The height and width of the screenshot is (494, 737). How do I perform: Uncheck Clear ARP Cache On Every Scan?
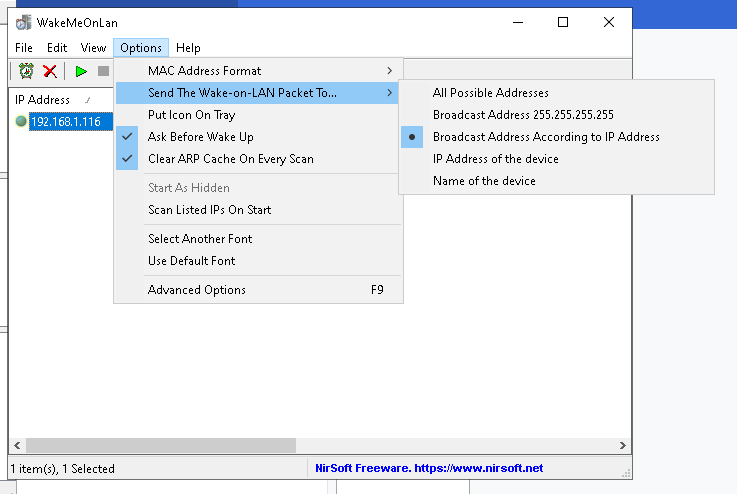pyautogui.click(x=230, y=159)
